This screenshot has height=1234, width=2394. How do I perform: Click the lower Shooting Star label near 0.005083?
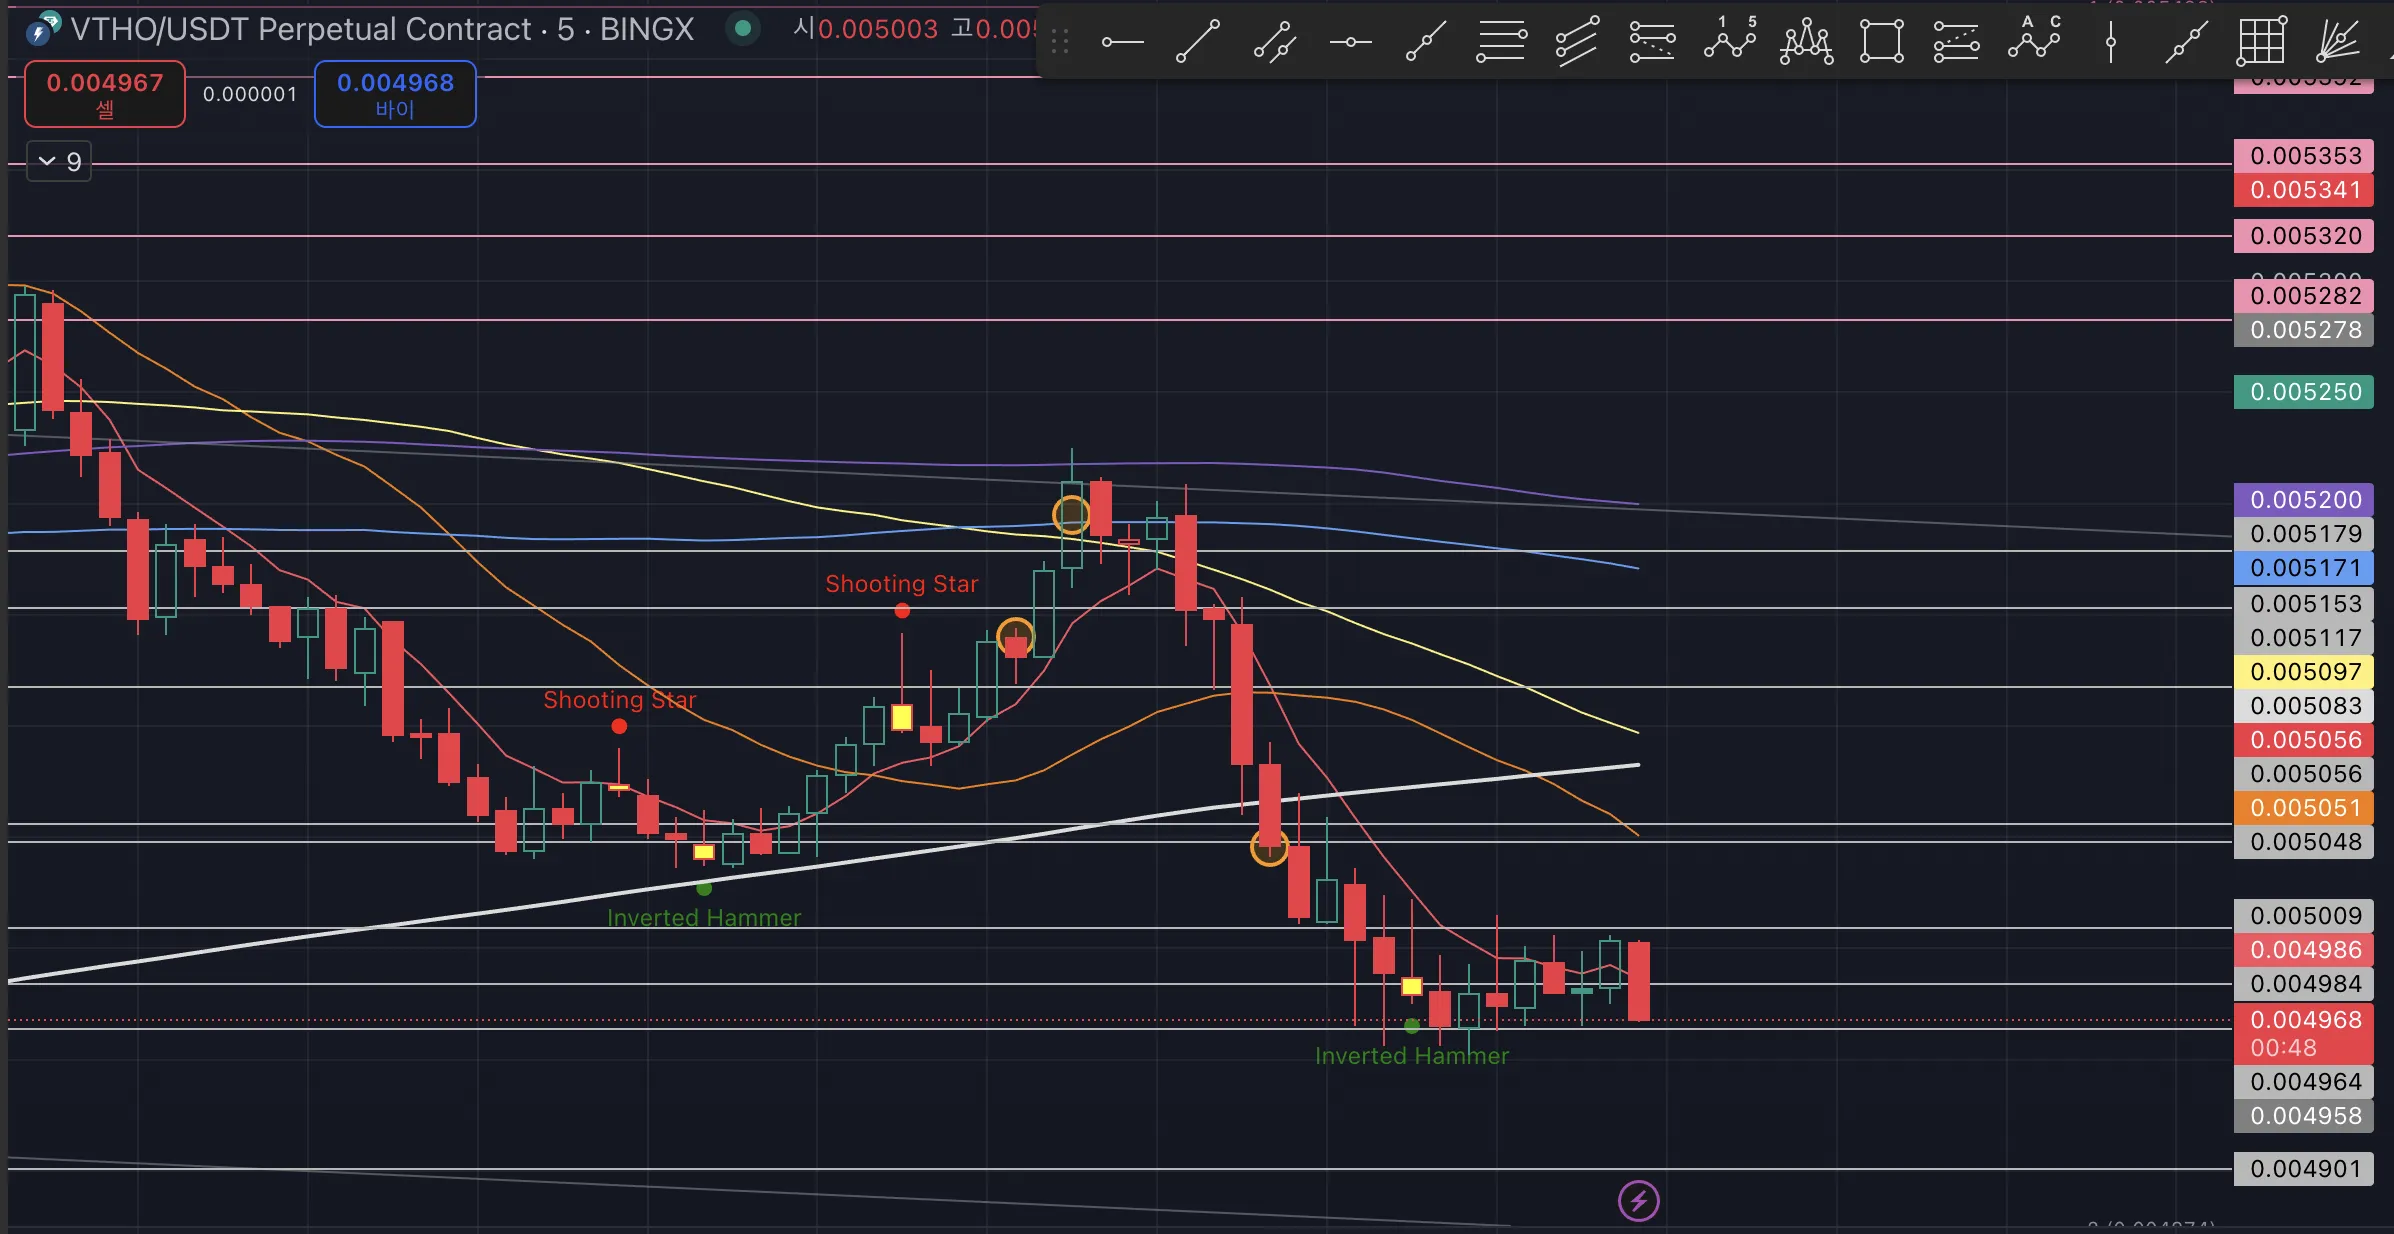(x=619, y=700)
